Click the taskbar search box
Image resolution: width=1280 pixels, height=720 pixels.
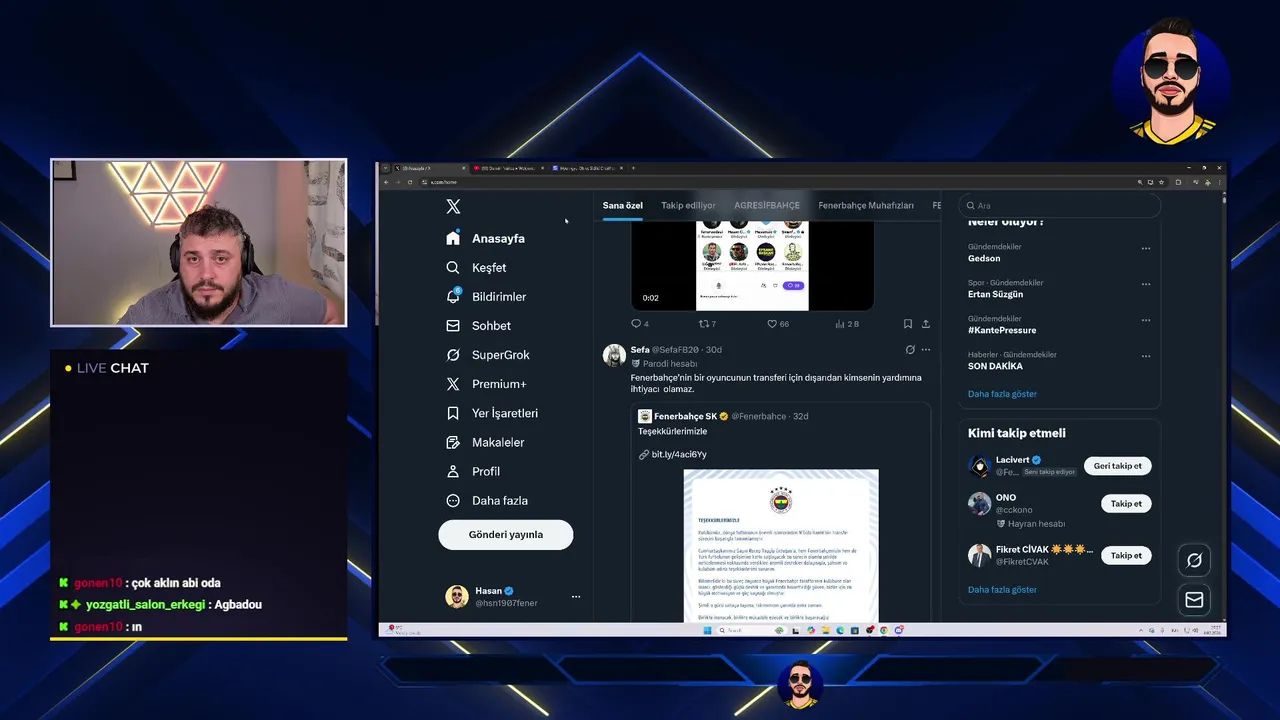(x=752, y=630)
